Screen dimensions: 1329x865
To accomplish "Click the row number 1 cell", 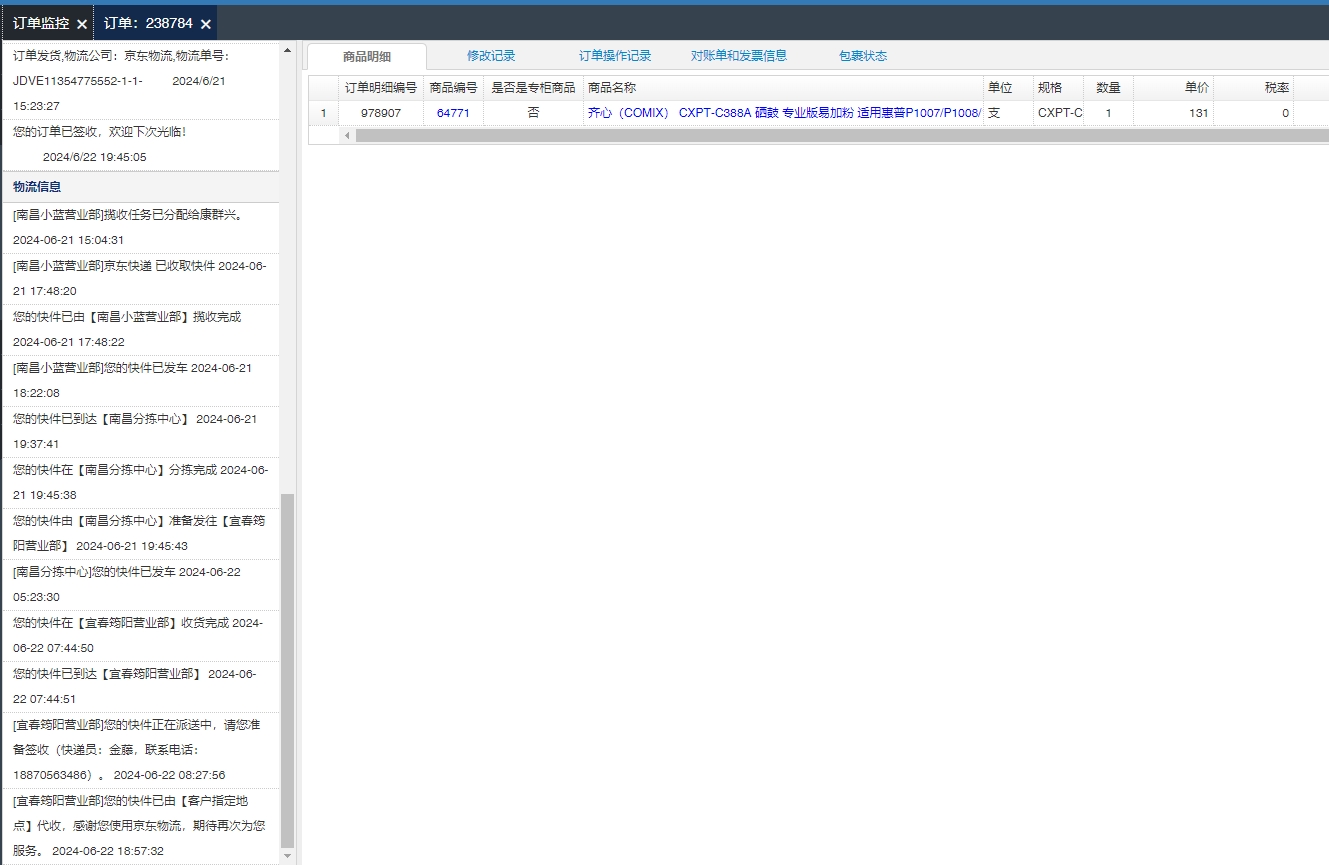I will click(x=323, y=113).
